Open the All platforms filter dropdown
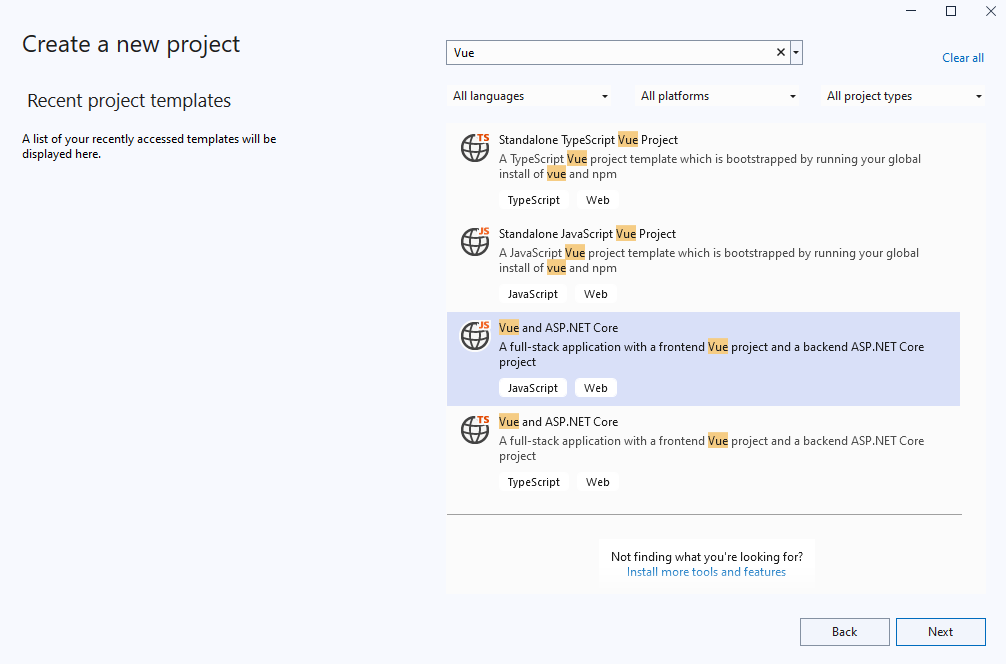1006x664 pixels. point(718,96)
